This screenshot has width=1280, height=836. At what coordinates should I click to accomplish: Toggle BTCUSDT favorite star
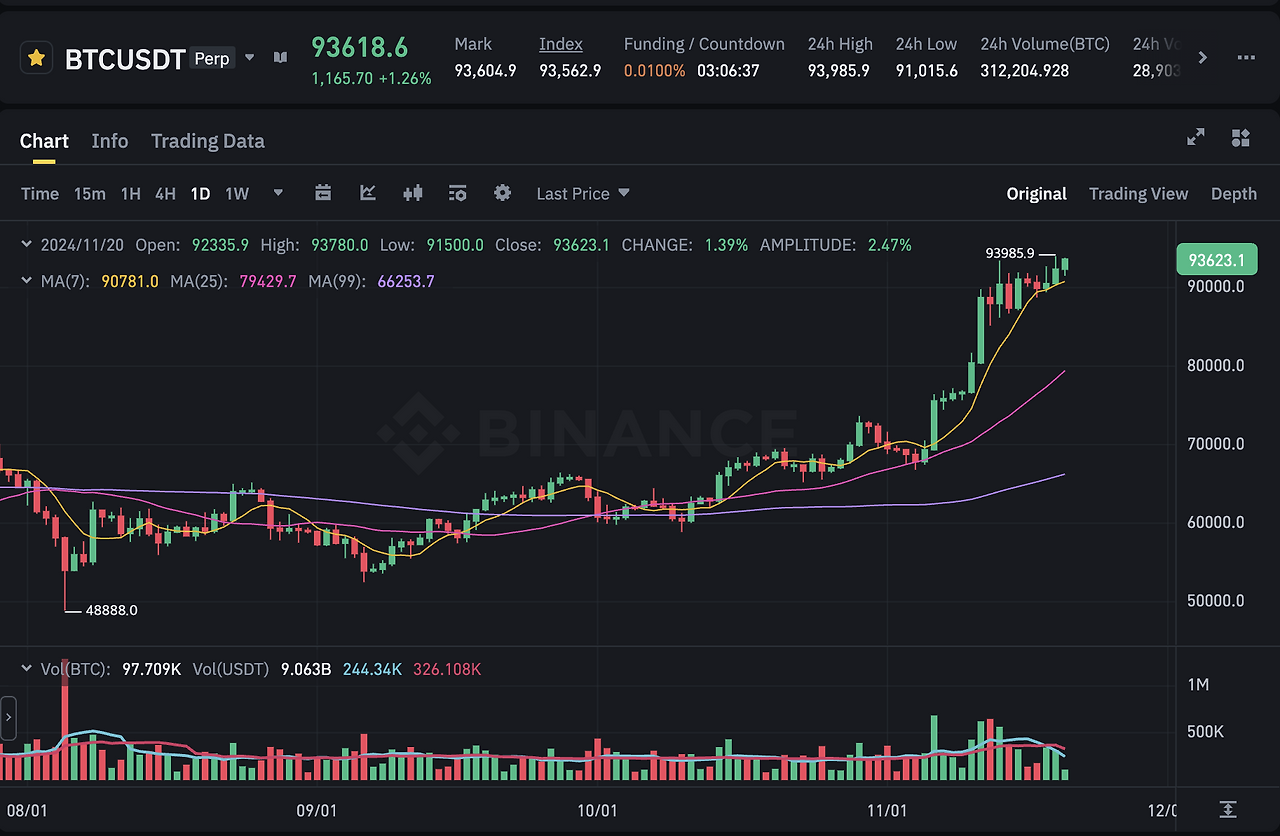[36, 57]
